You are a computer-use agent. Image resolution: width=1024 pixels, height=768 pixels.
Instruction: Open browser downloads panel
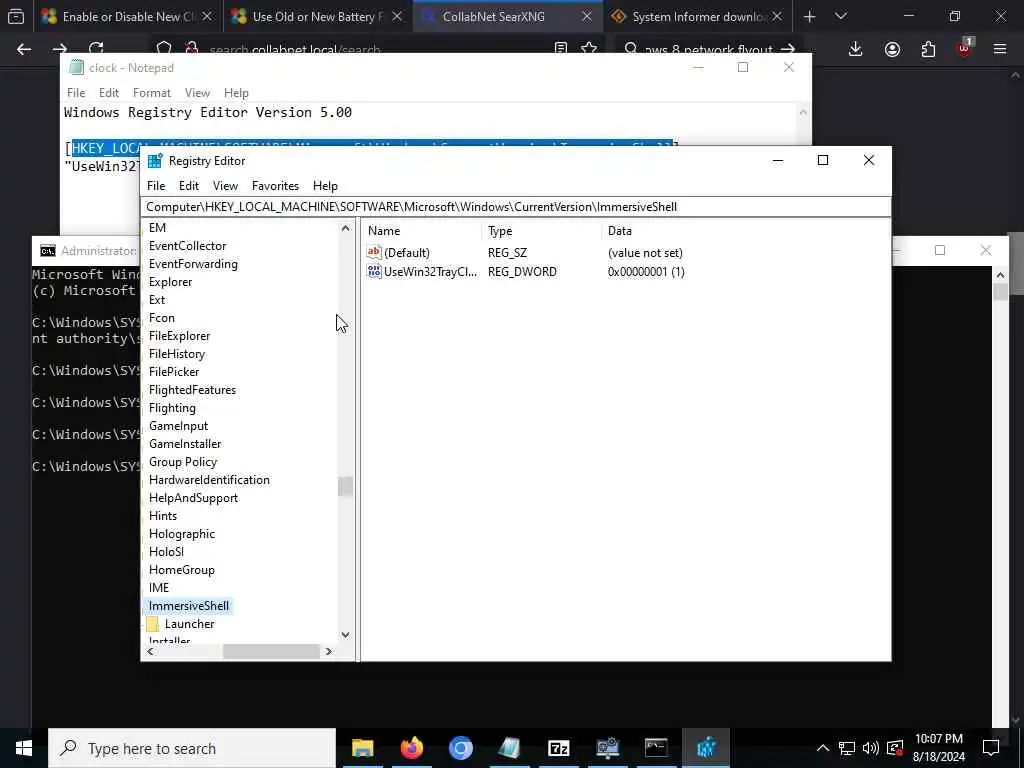coord(856,49)
